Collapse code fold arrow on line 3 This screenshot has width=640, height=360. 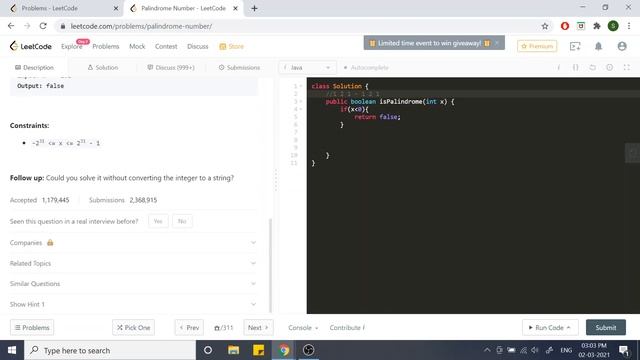301,102
